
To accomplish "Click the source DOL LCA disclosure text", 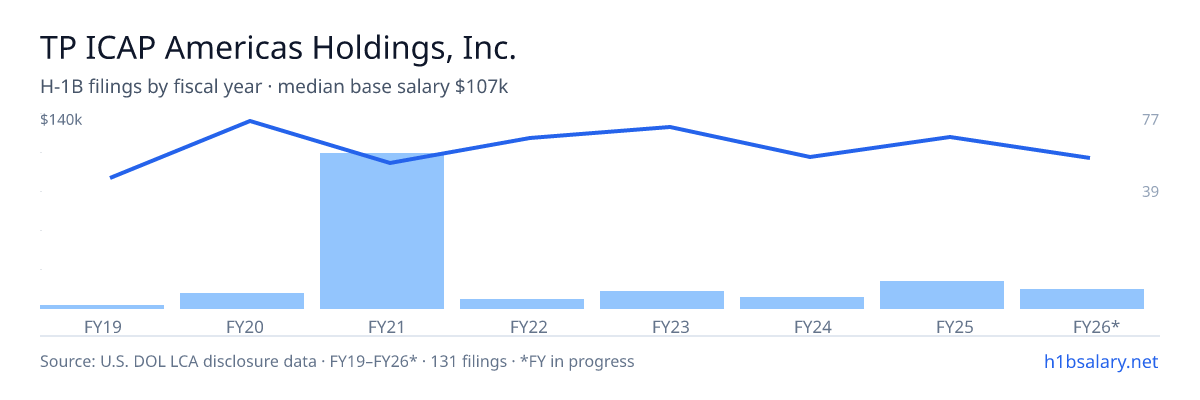I will point(337,361).
